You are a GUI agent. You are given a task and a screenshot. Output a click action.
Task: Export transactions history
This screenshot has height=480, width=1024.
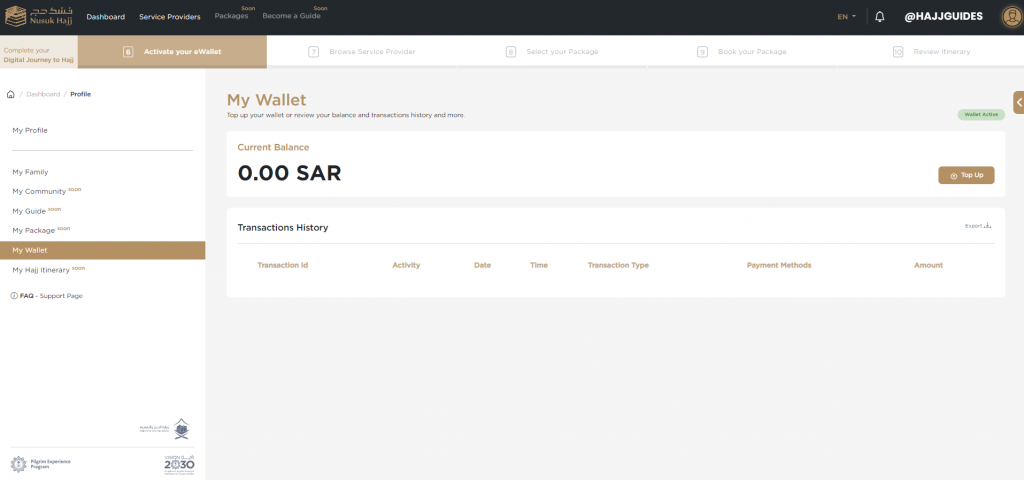977,226
